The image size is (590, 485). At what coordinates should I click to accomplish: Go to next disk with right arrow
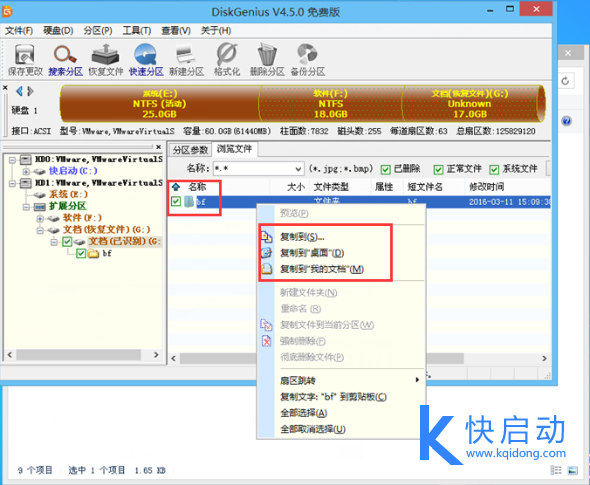[30, 91]
